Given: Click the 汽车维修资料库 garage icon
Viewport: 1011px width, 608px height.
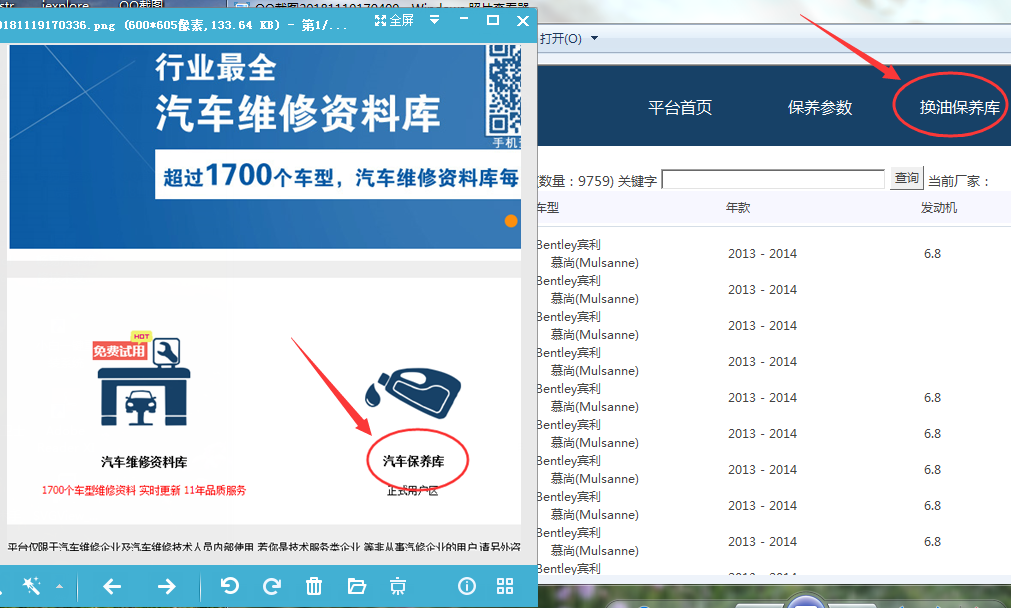Looking at the screenshot, I should tap(144, 383).
